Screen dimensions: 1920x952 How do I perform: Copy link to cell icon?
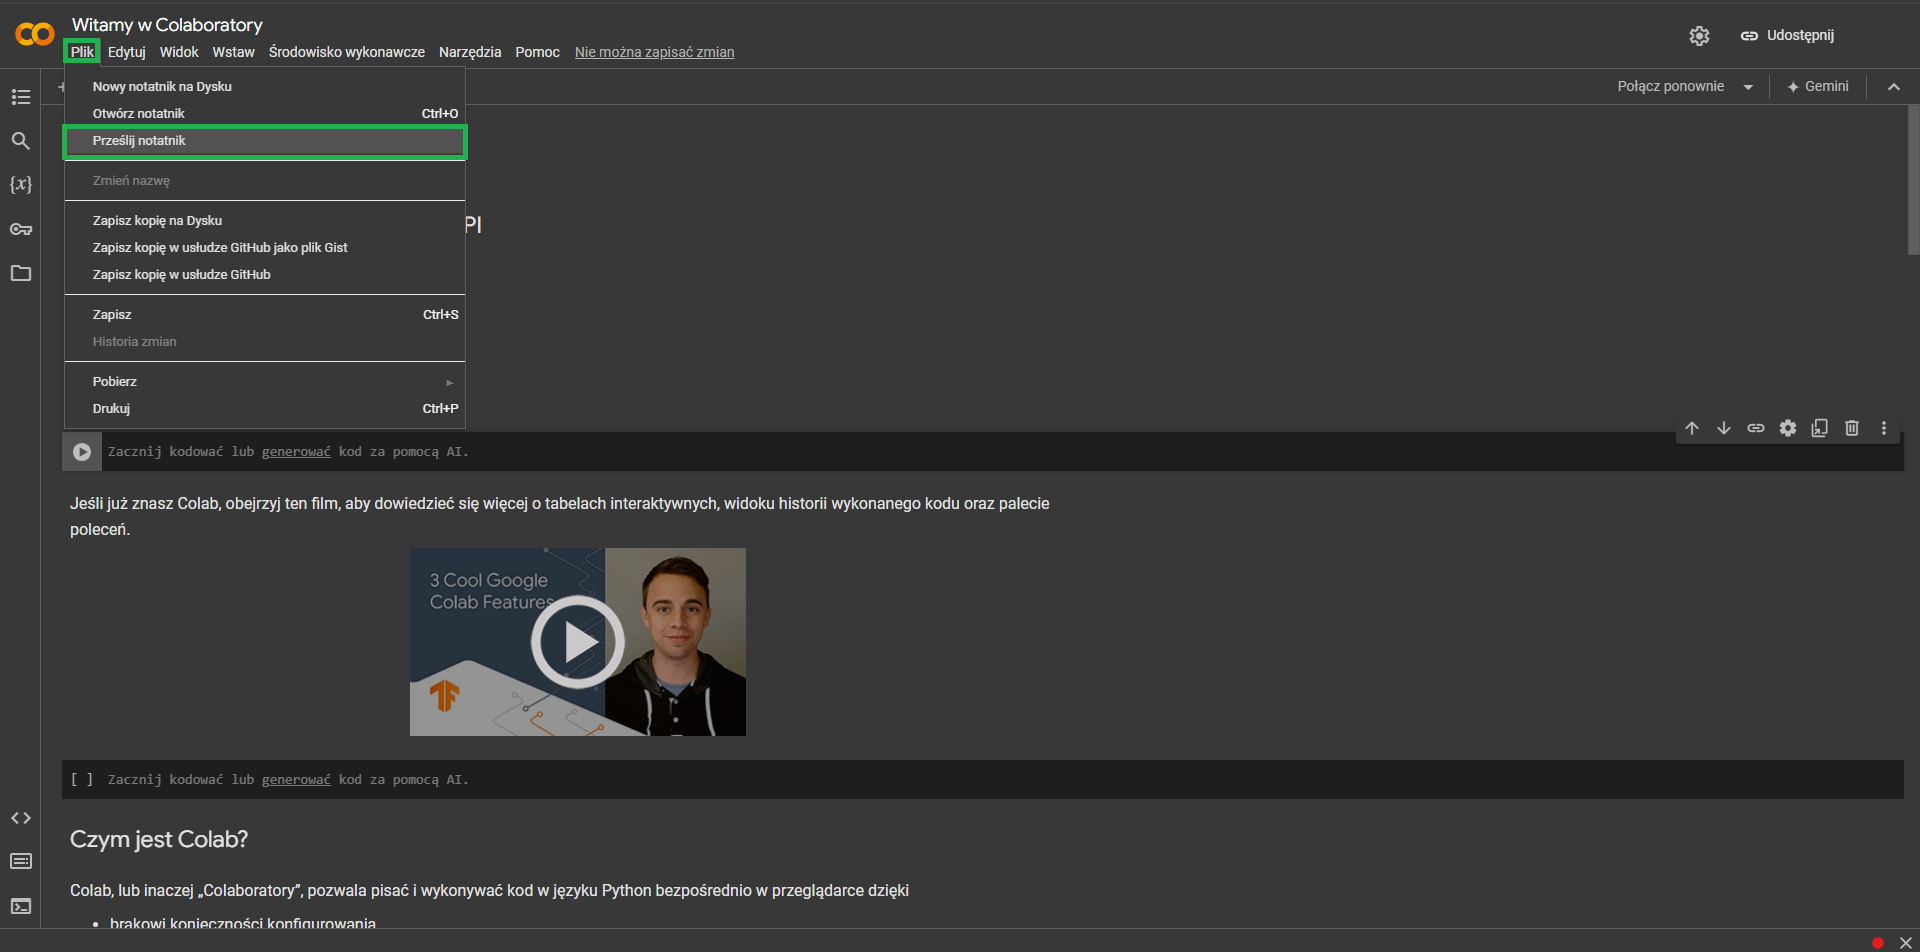pos(1756,428)
